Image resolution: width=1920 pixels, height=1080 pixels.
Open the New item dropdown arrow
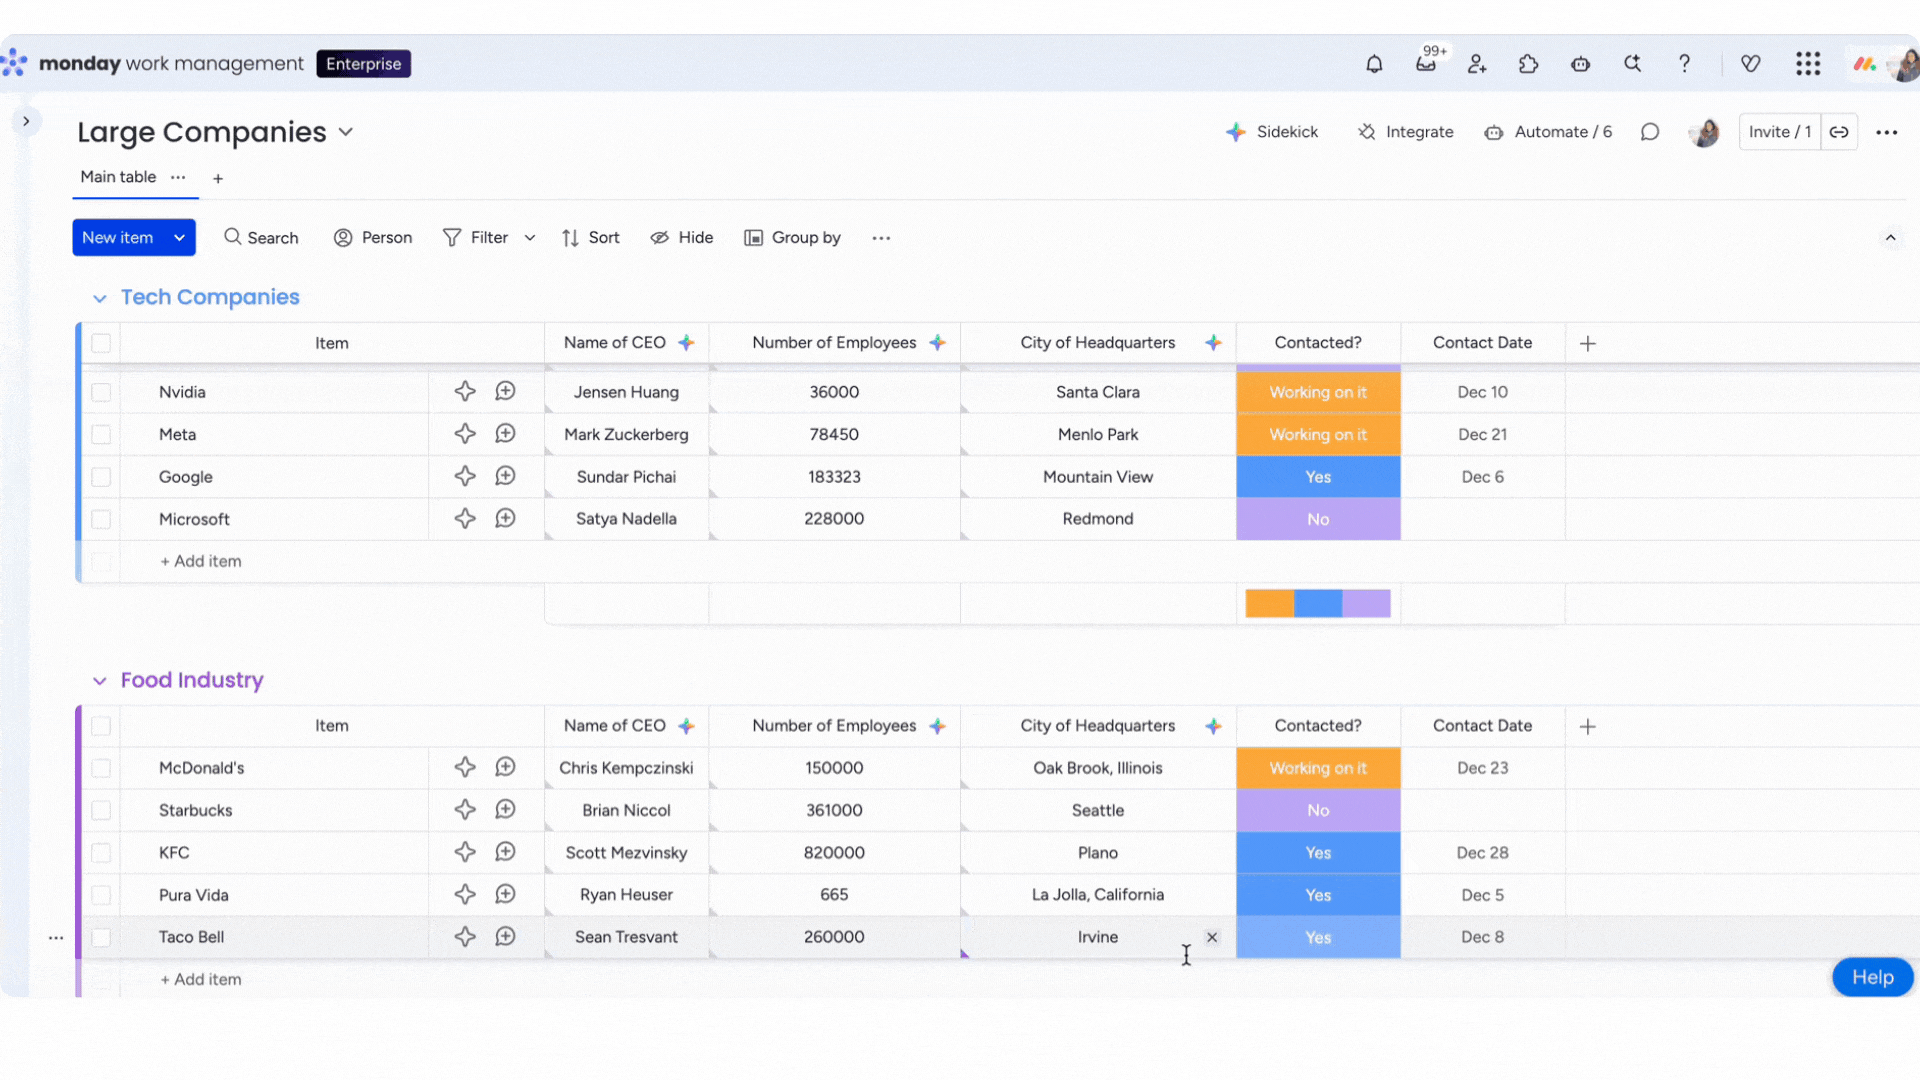tap(179, 238)
